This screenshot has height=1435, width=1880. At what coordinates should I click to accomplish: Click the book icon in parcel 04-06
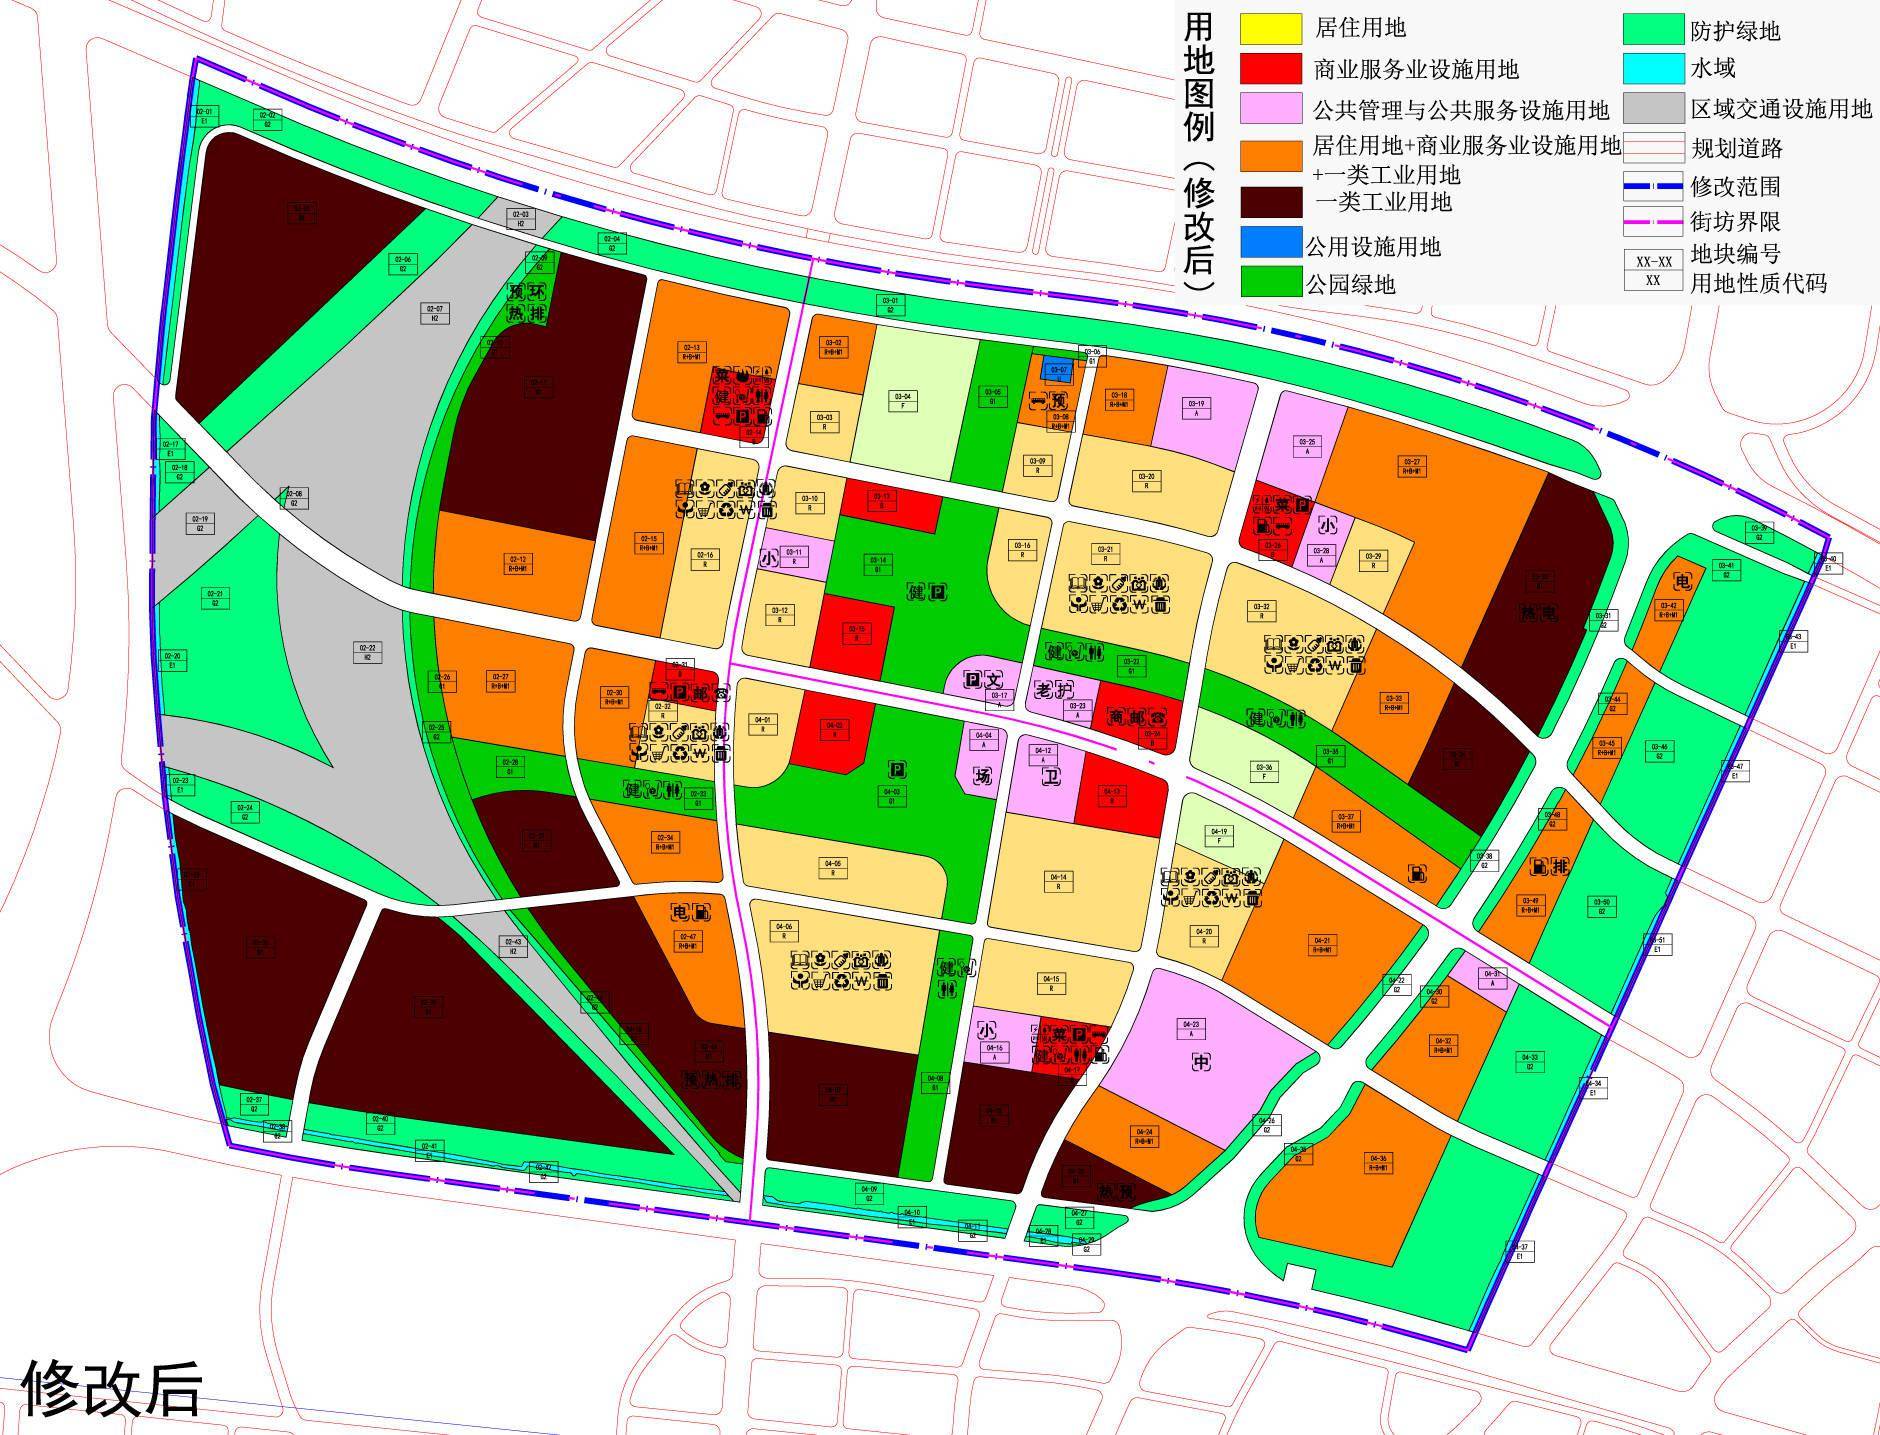coord(799,961)
